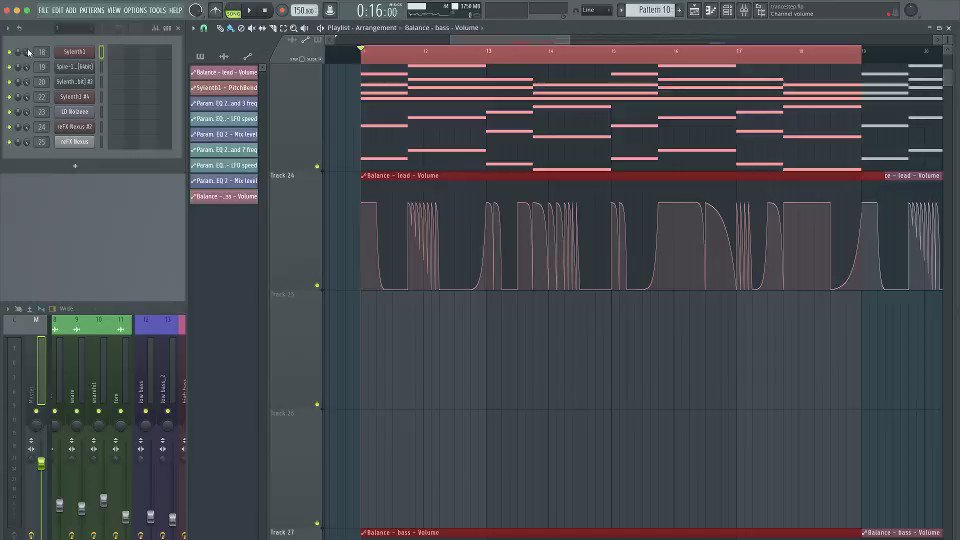
Task: Open the Playlist view icon
Action: pyautogui.click(x=694, y=10)
